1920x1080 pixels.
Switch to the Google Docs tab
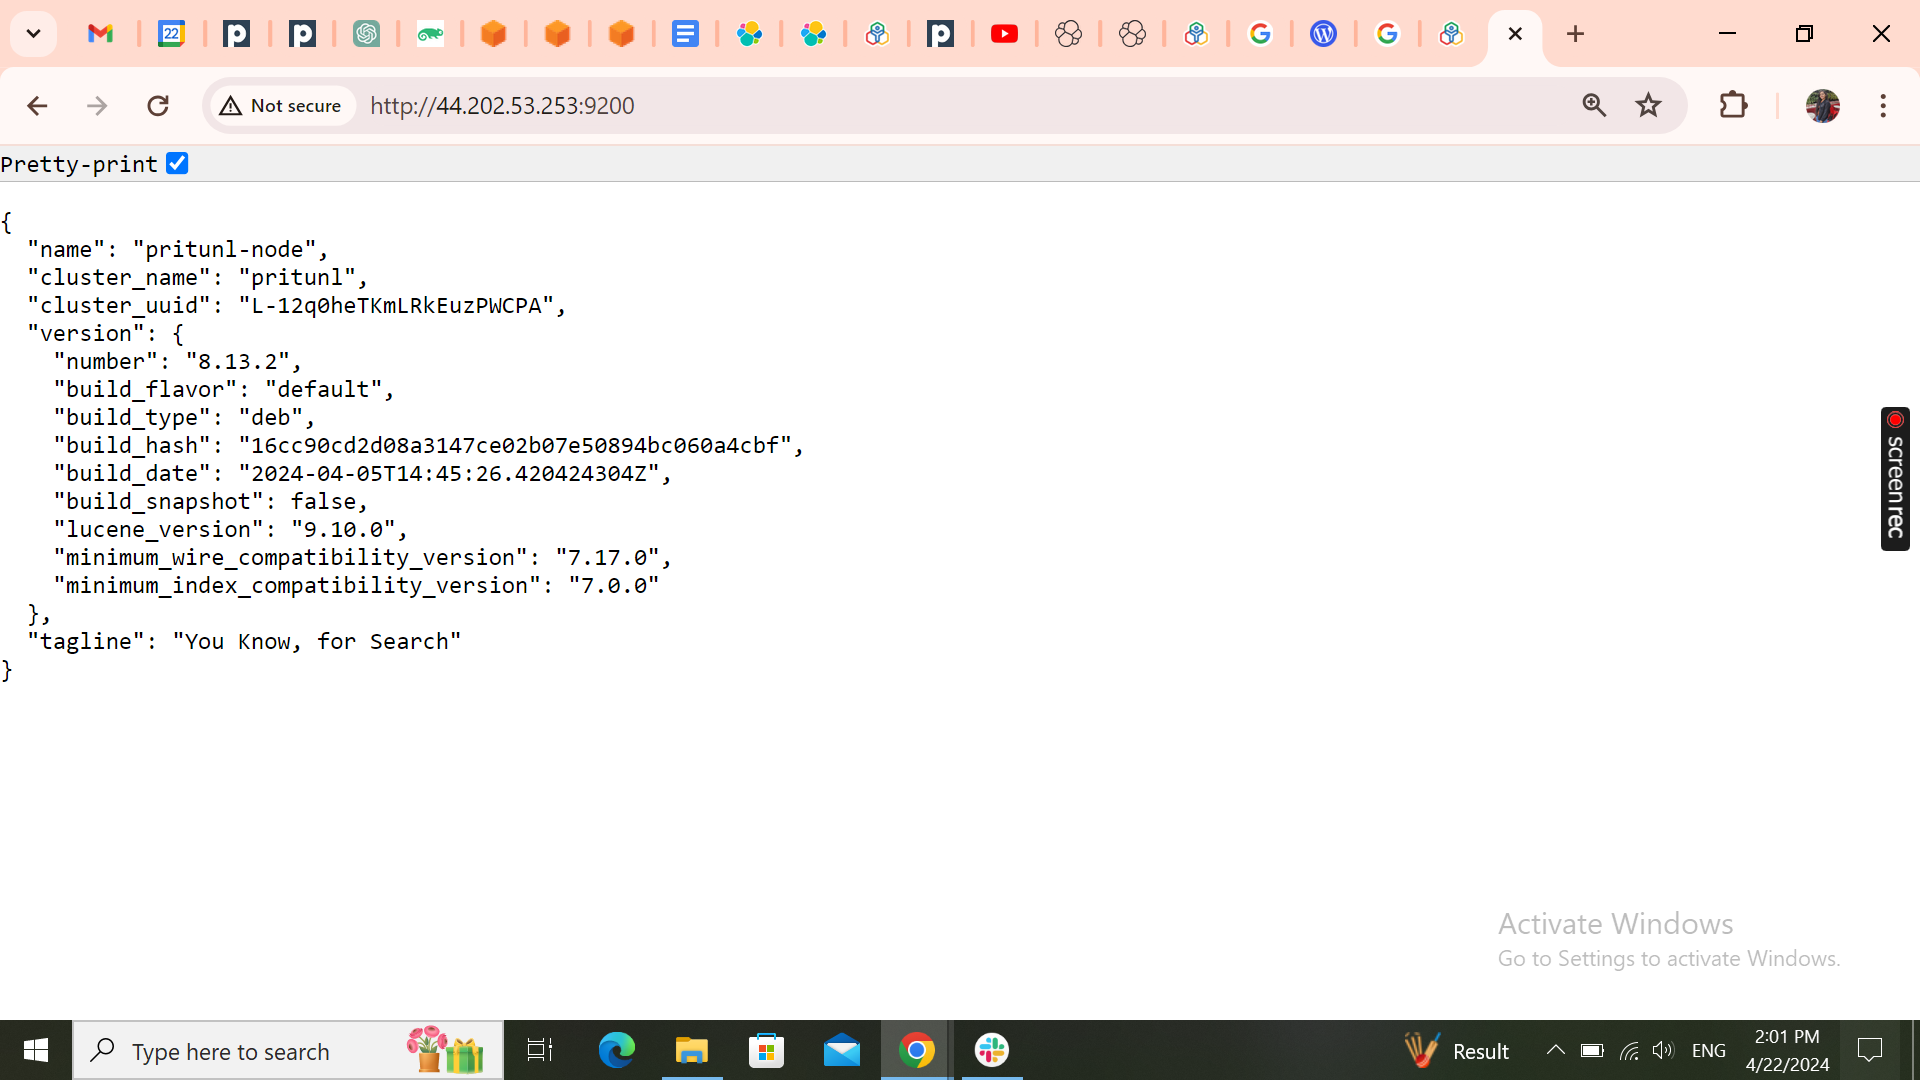coord(685,34)
